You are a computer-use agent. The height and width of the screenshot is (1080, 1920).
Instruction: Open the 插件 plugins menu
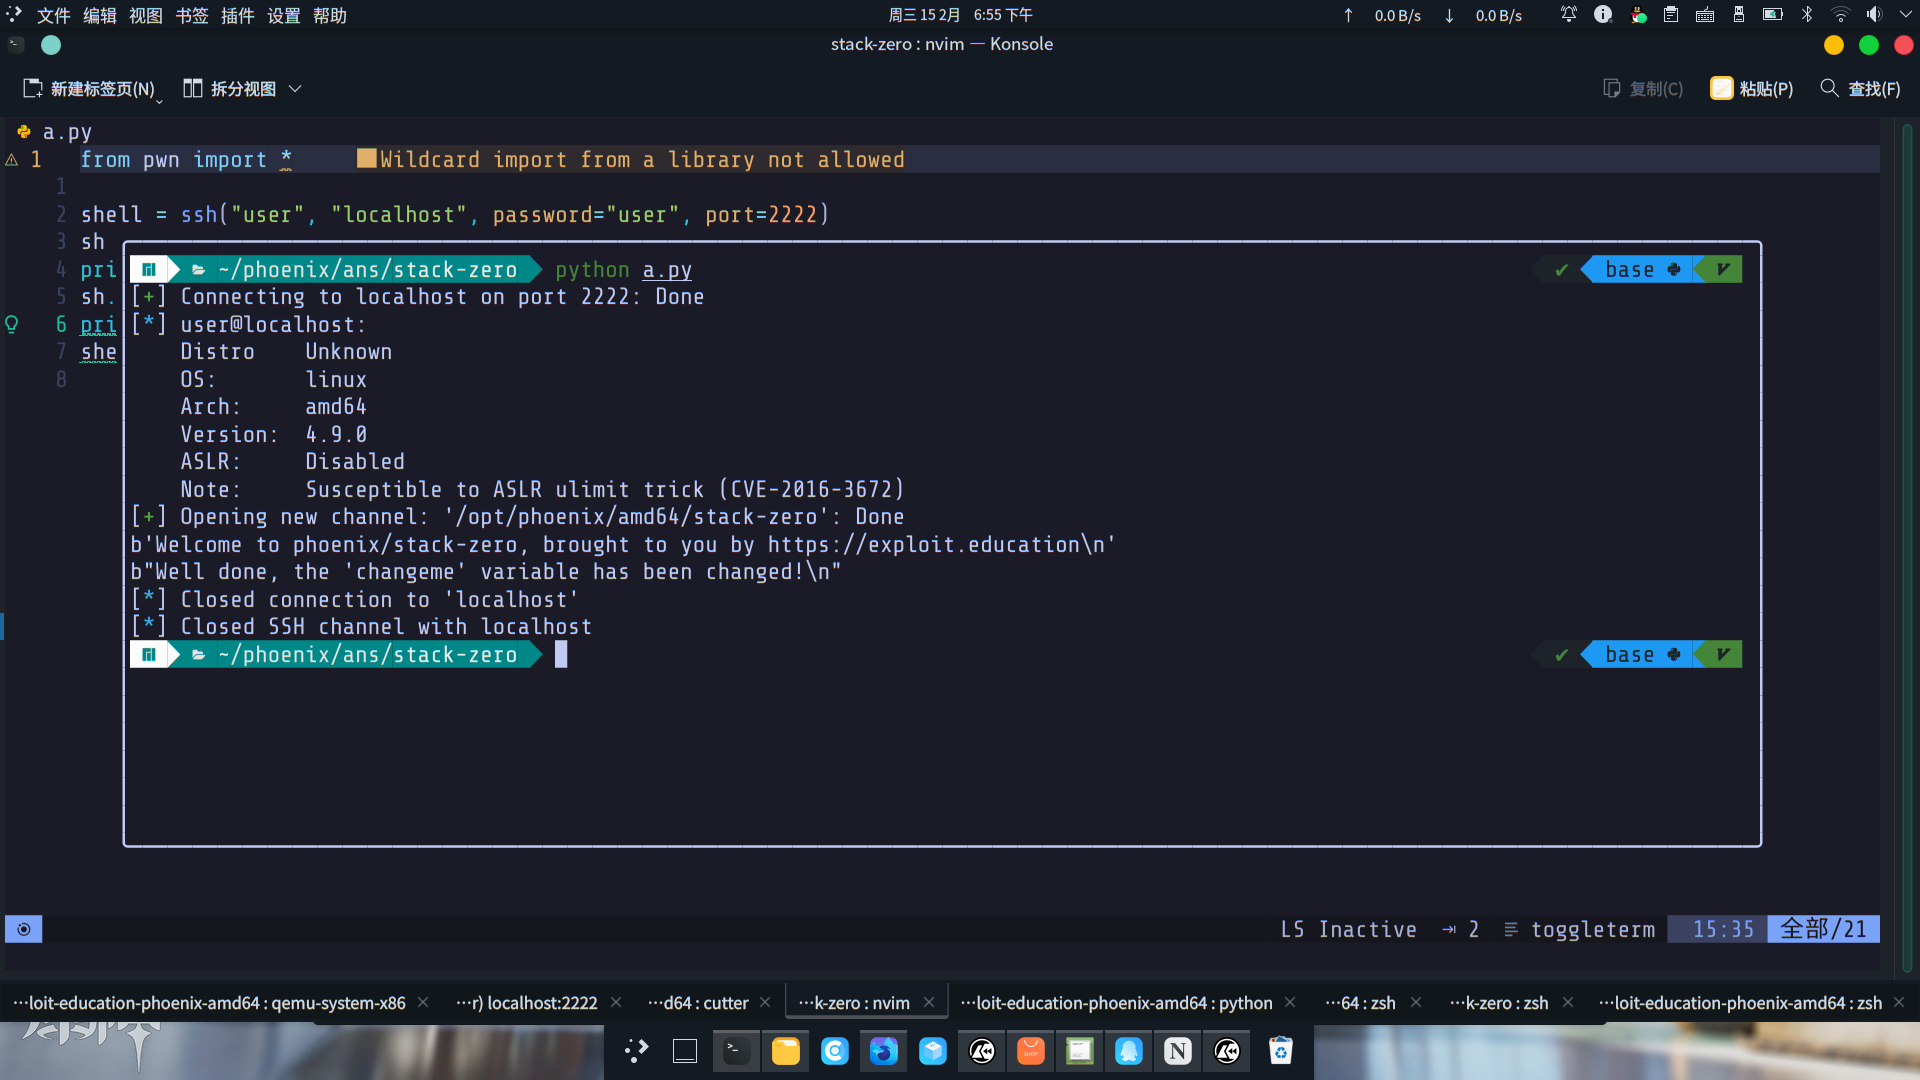point(237,15)
